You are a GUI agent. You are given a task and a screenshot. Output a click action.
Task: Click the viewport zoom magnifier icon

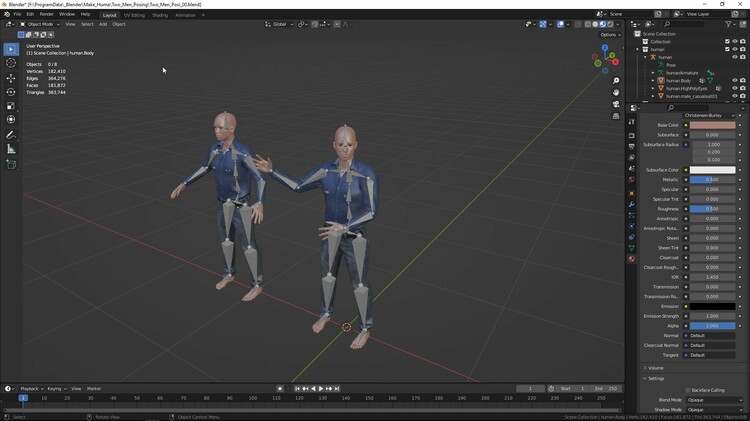pyautogui.click(x=616, y=80)
